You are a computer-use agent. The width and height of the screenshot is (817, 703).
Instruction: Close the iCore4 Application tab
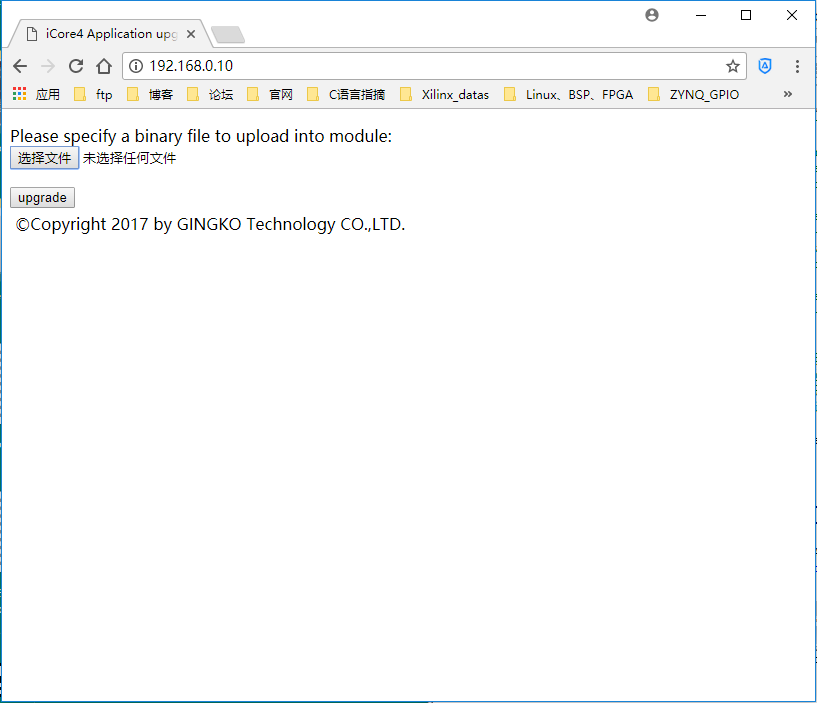pyautogui.click(x=191, y=34)
